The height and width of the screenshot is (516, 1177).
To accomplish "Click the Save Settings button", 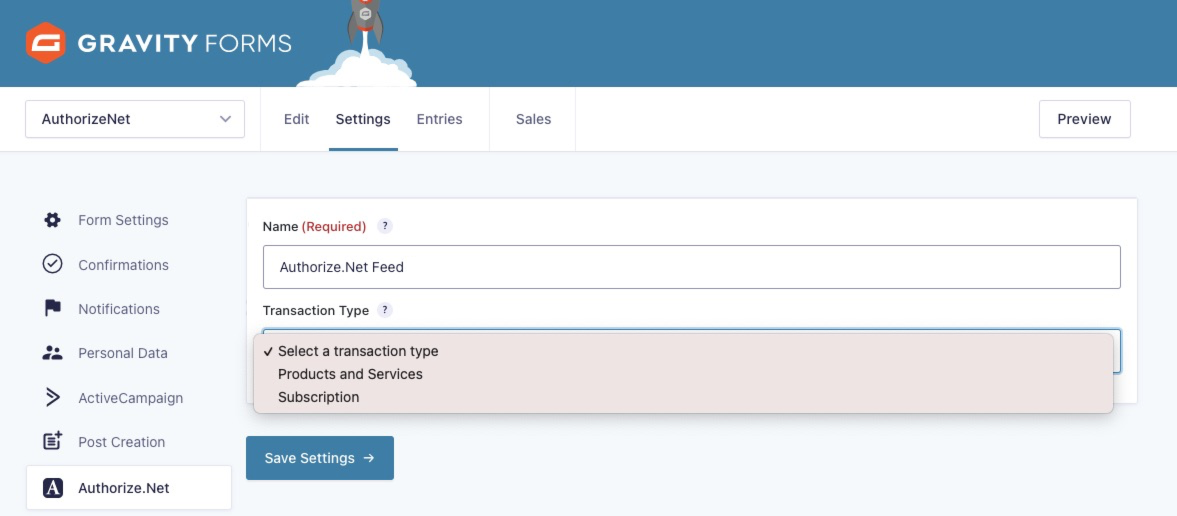I will tap(320, 458).
